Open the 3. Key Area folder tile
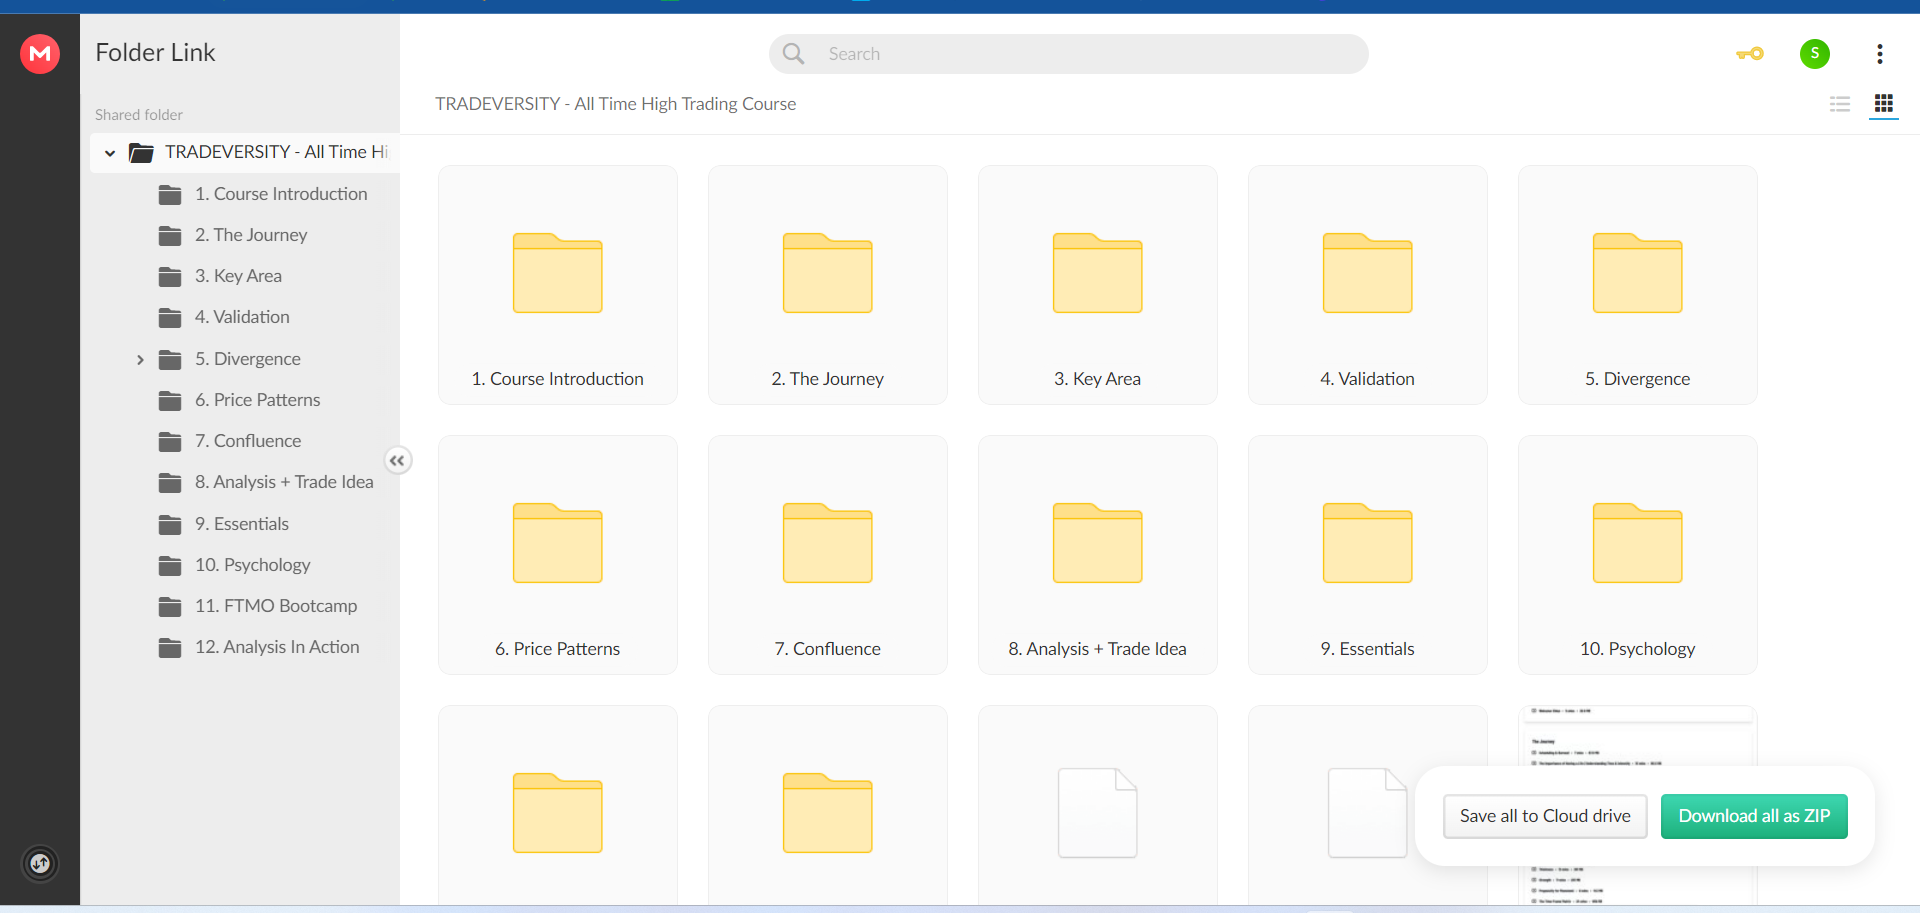Screen dimensions: 1920x913 1097,285
